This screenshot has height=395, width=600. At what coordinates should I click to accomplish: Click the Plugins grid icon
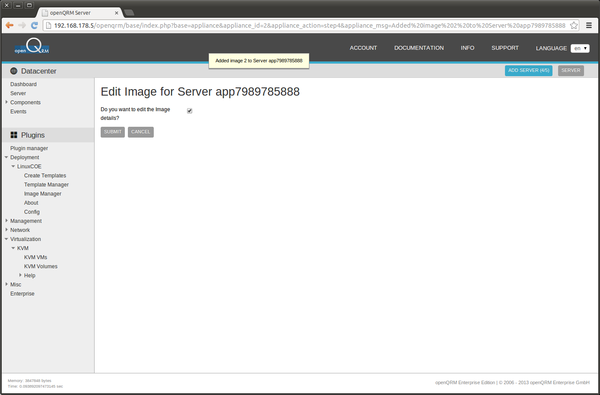(14, 135)
